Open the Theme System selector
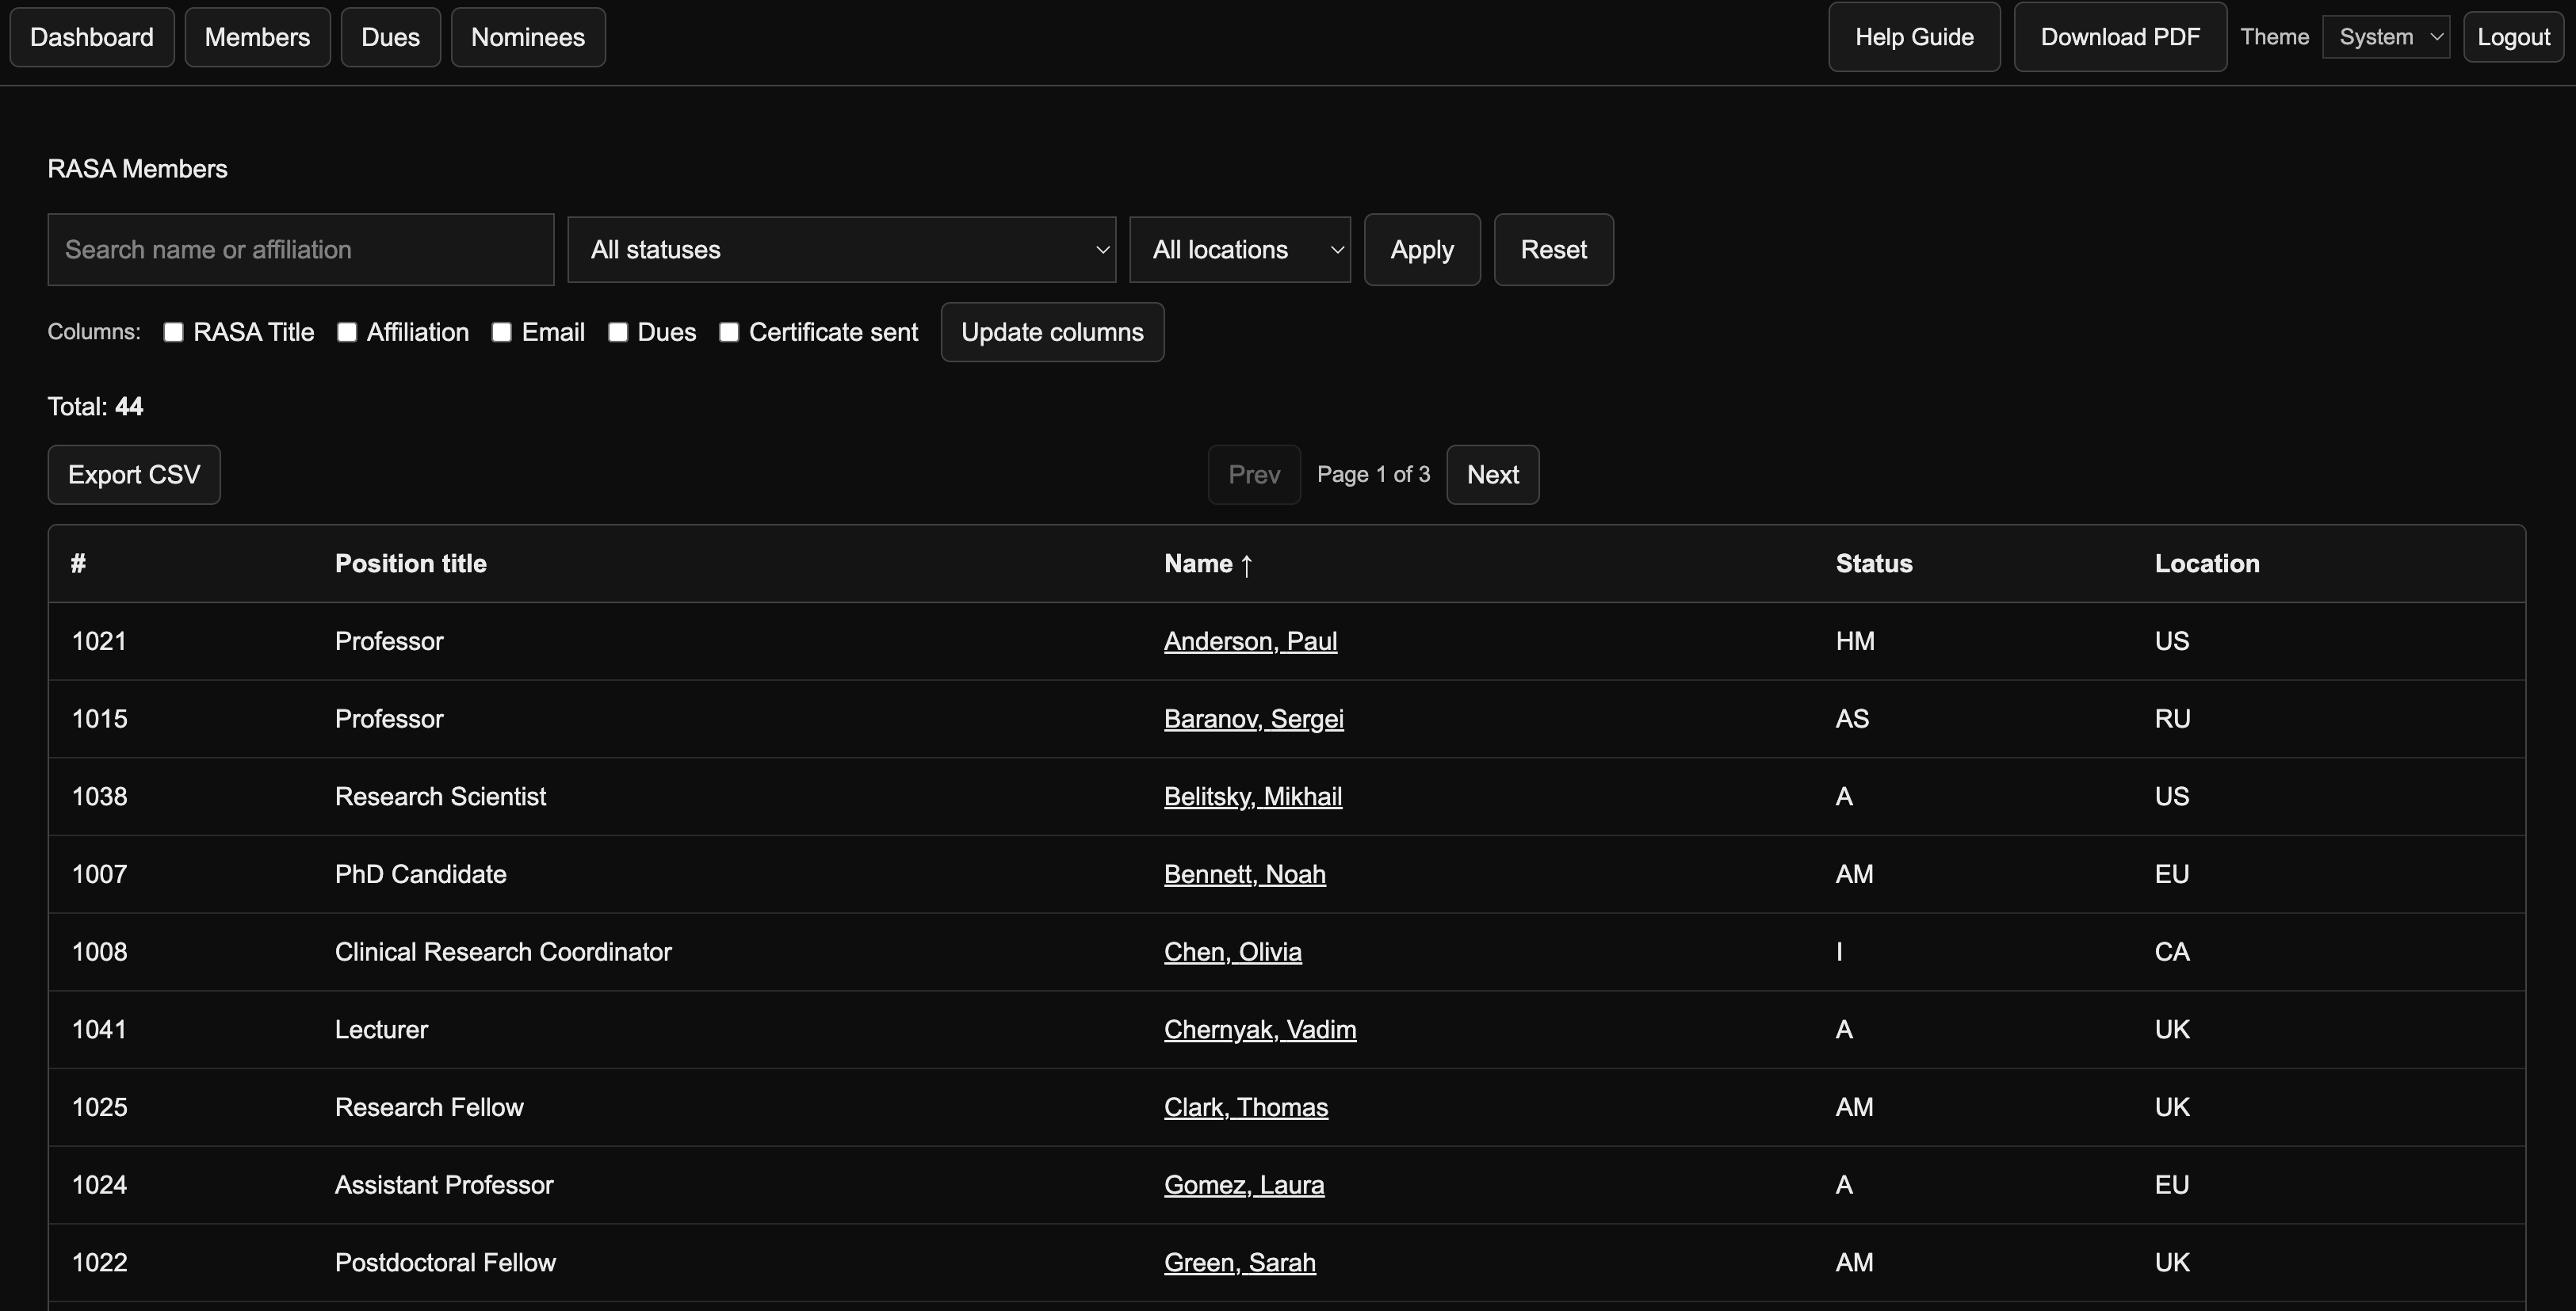The height and width of the screenshot is (1311, 2576). tap(2385, 37)
